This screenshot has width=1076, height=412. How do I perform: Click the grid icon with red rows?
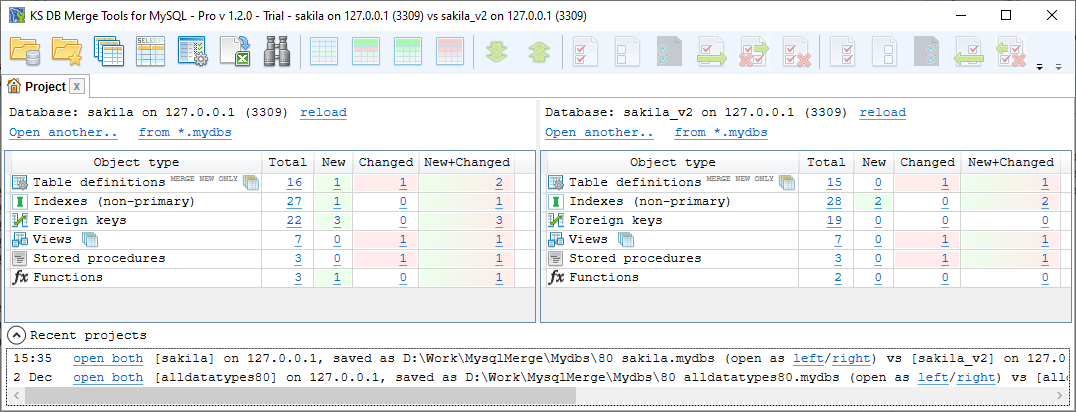pyautogui.click(x=451, y=51)
